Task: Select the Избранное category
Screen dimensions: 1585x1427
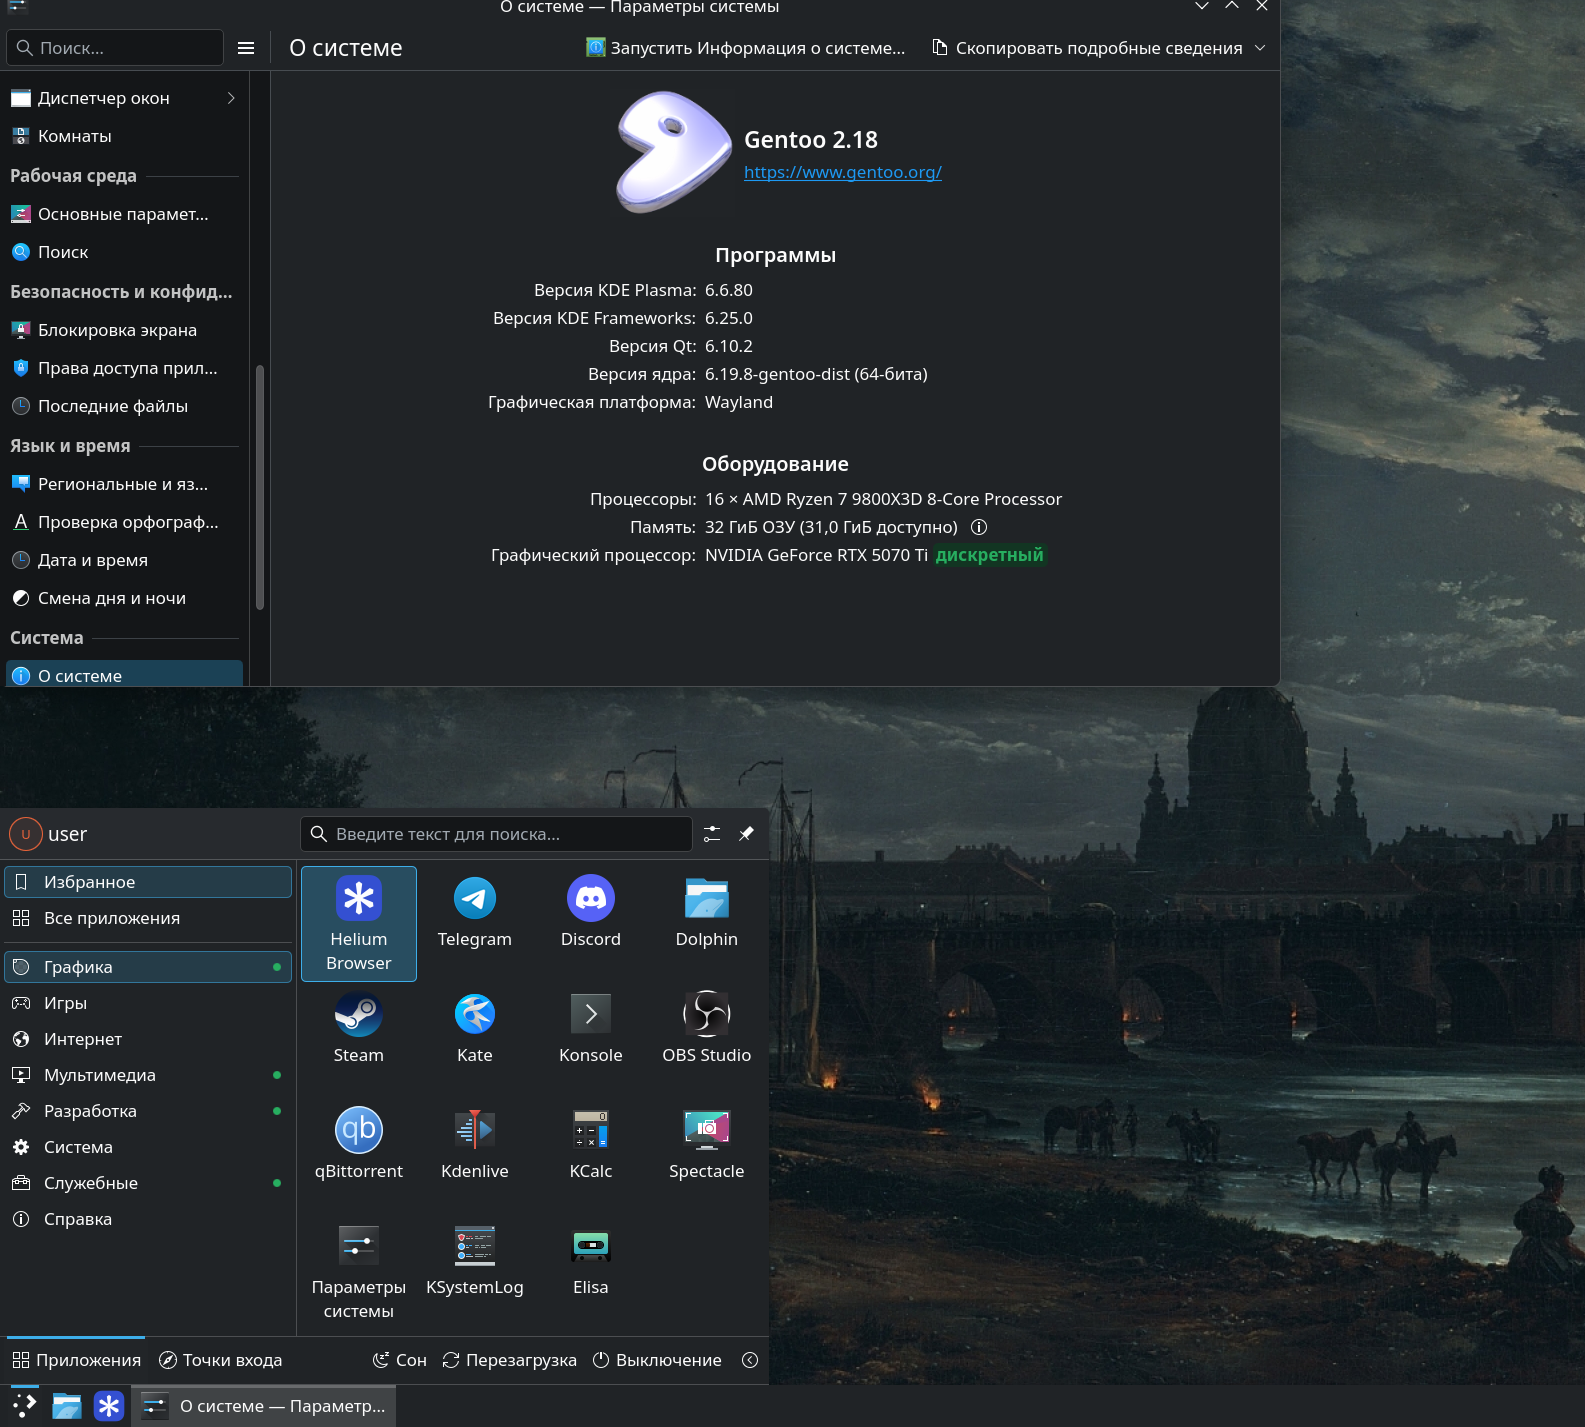Action: (148, 882)
